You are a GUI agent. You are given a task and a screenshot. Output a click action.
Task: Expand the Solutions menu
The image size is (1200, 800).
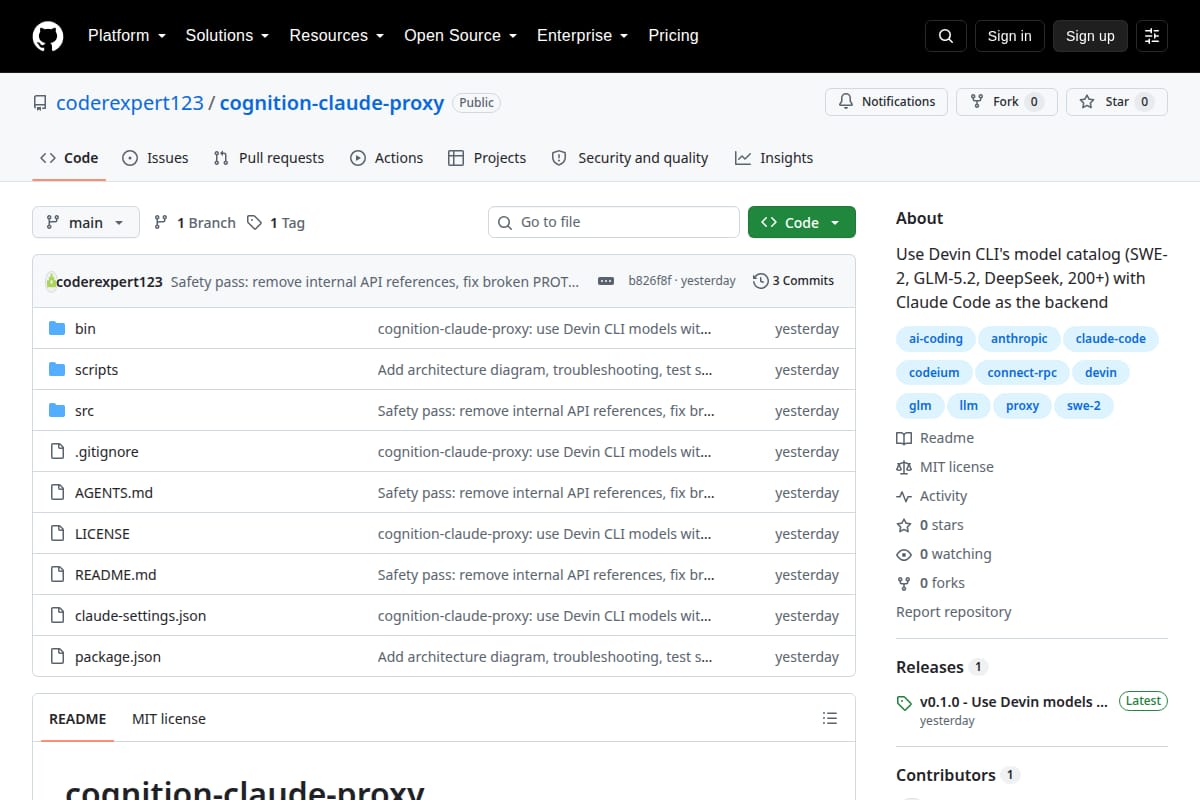[x=227, y=36]
